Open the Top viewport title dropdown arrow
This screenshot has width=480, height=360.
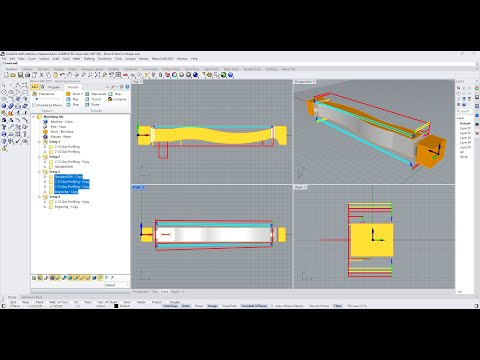141,82
